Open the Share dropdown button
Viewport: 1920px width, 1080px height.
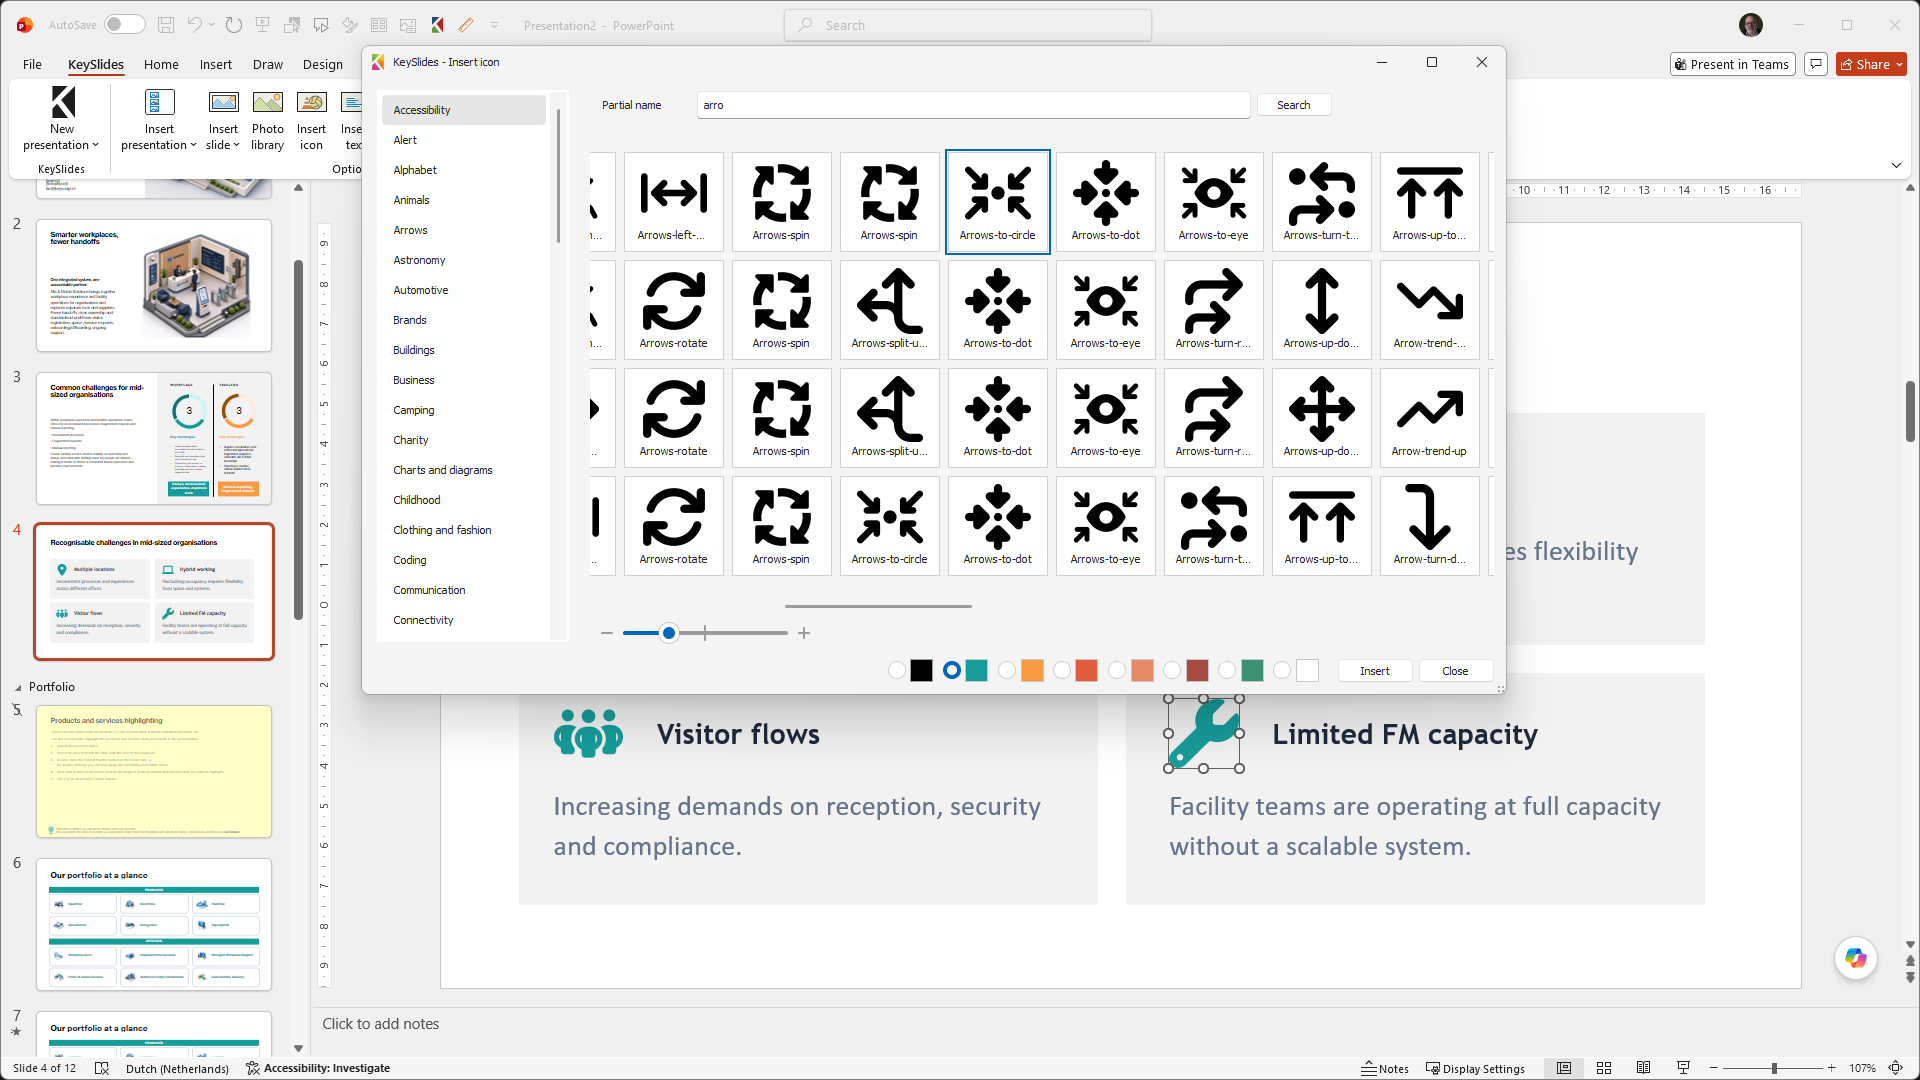(1871, 64)
